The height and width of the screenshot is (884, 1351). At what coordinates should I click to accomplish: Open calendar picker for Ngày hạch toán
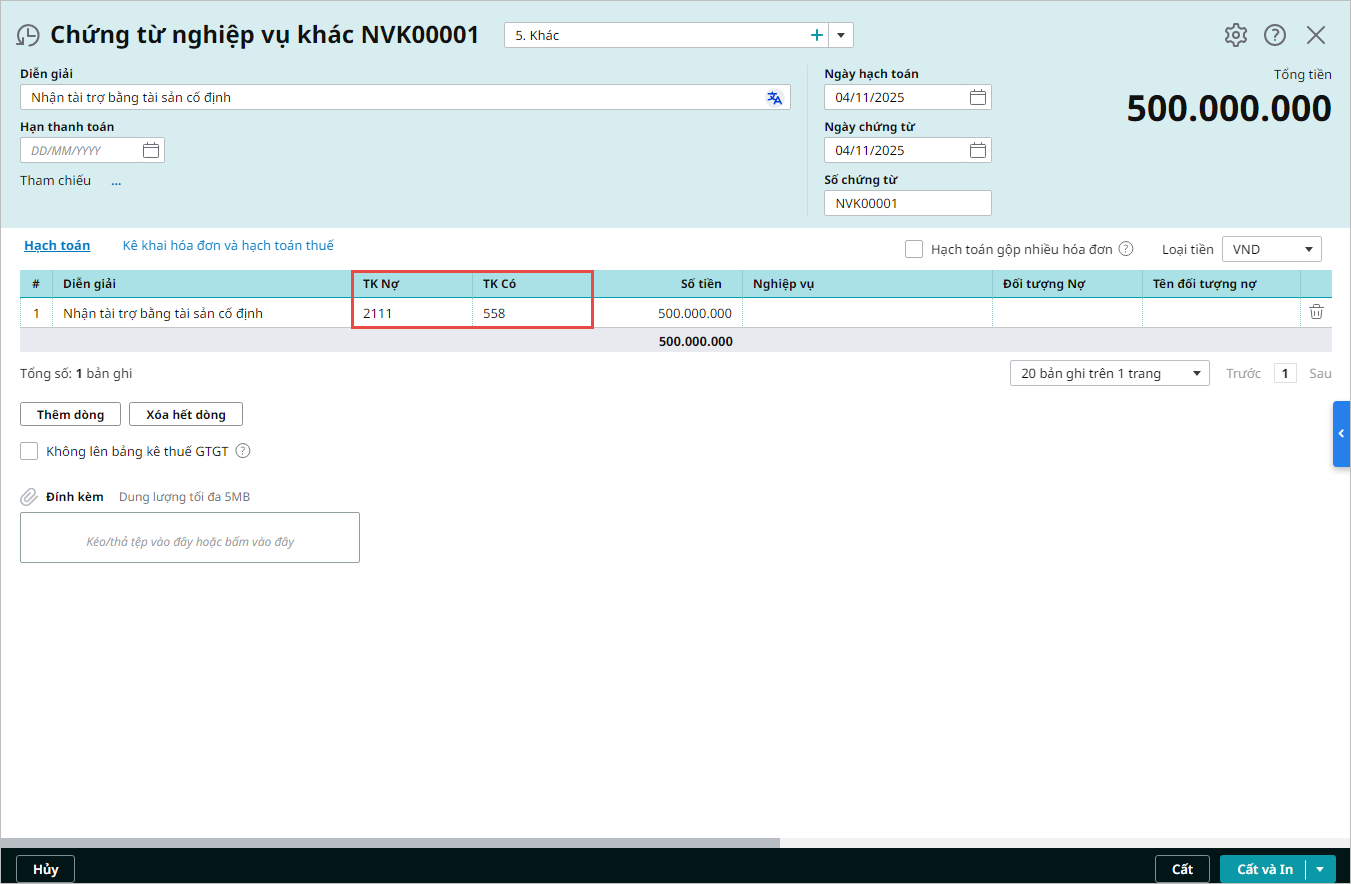977,97
